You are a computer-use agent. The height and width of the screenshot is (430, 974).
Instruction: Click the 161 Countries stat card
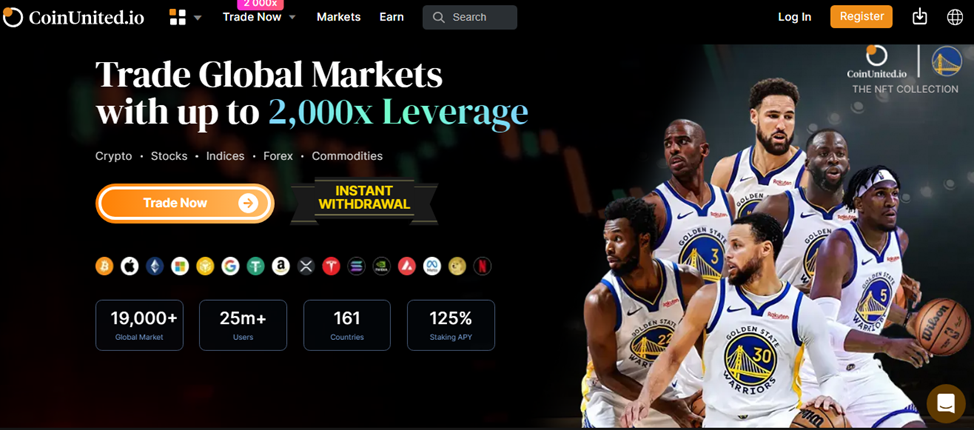point(347,325)
